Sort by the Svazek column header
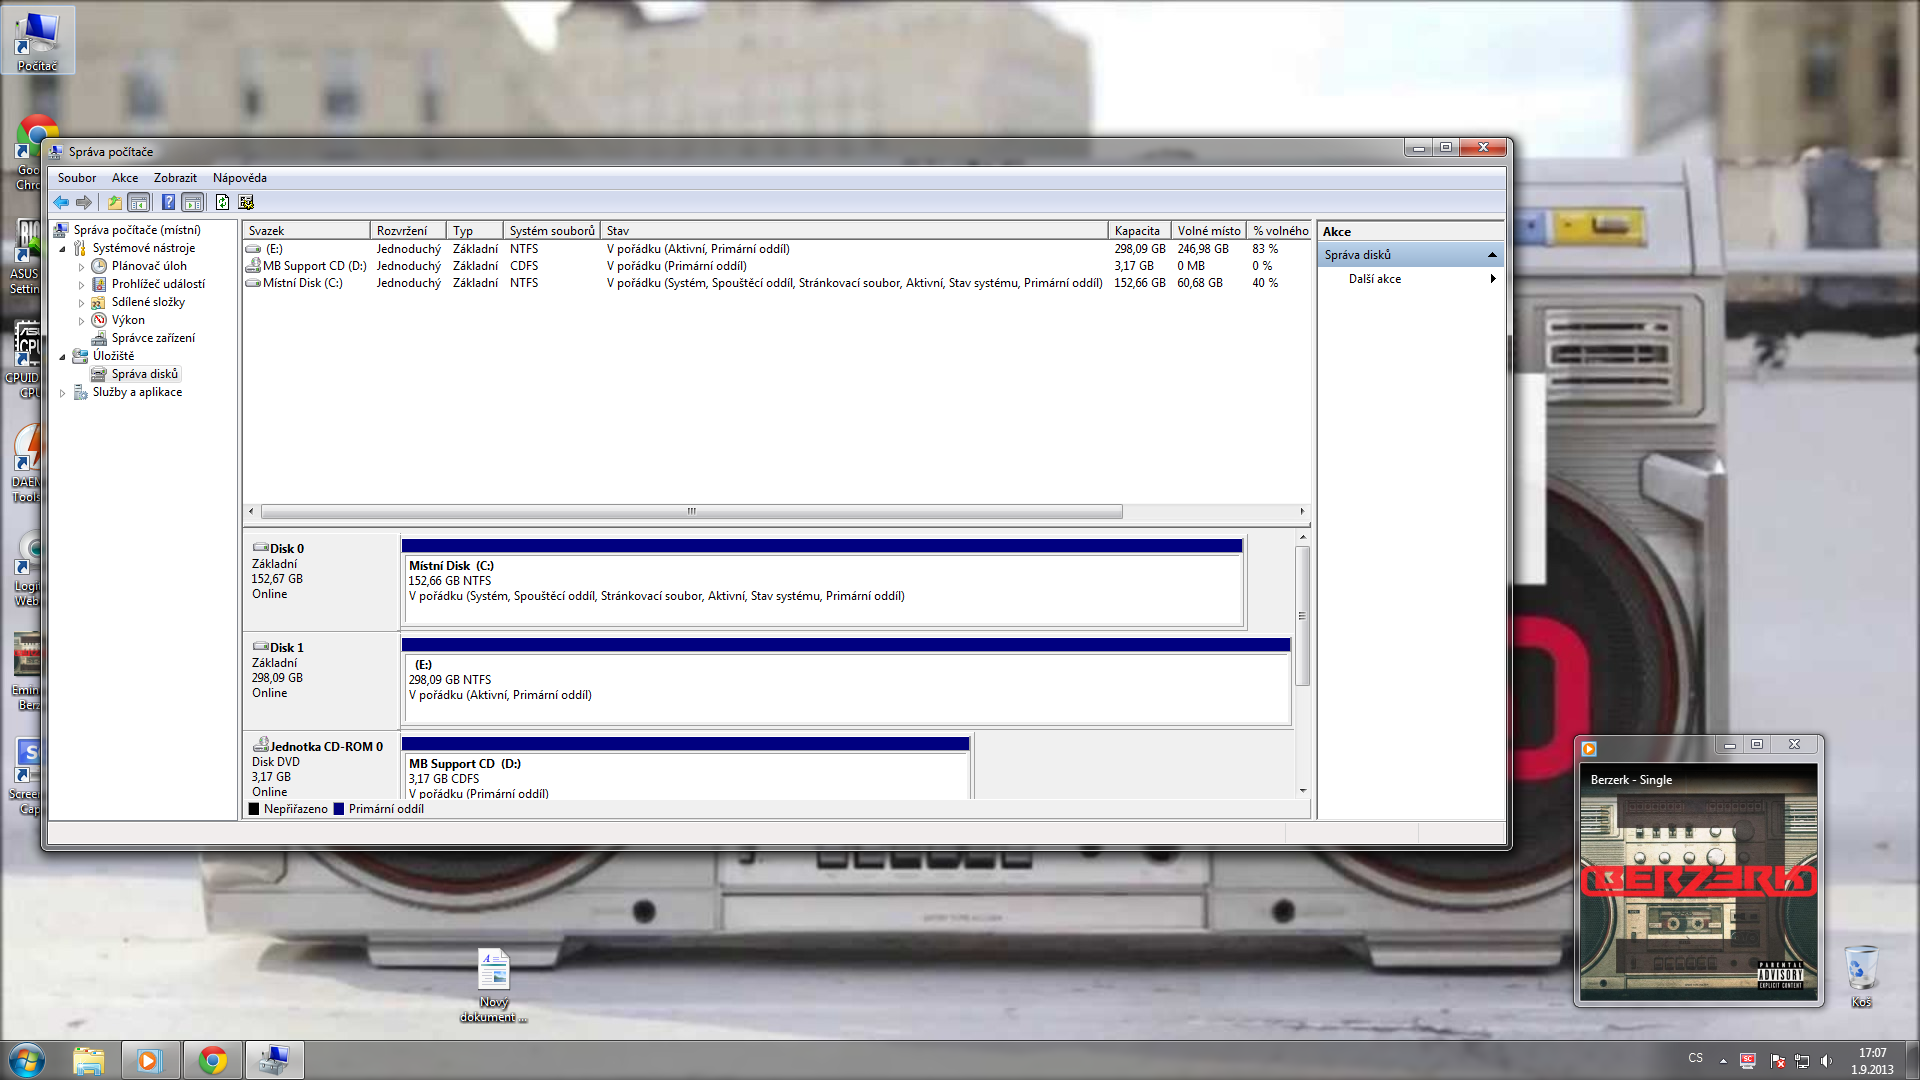The width and height of the screenshot is (1920, 1080). [306, 231]
